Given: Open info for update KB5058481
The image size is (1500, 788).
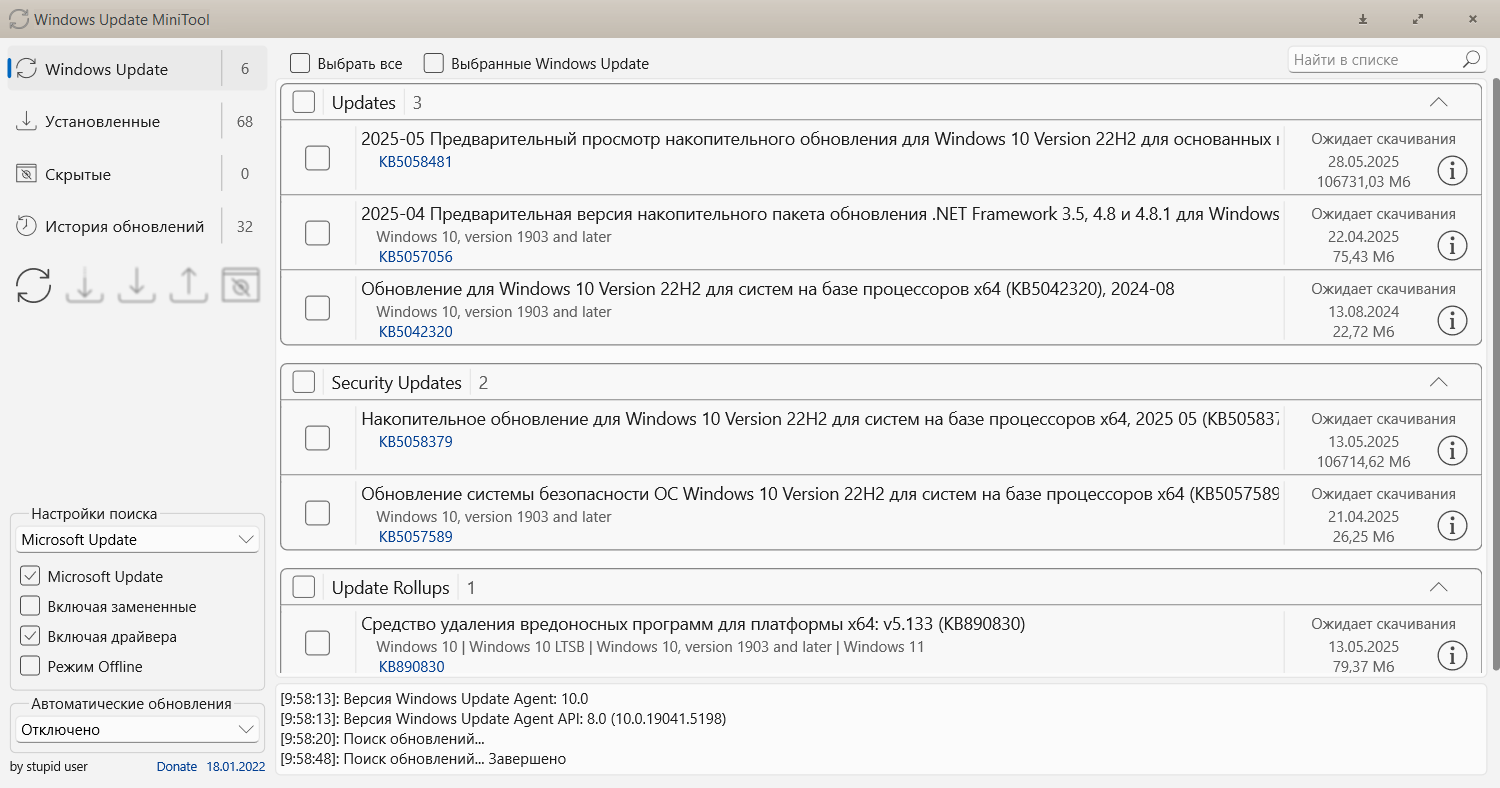Looking at the screenshot, I should [1451, 171].
